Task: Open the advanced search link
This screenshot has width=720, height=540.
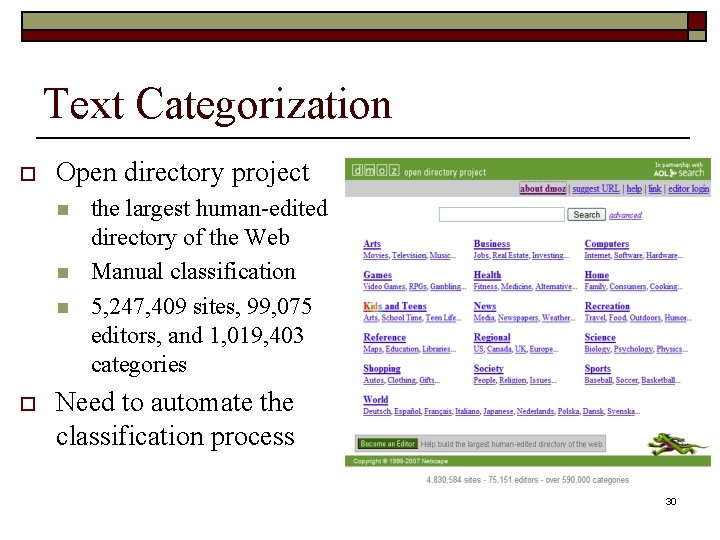Action: 625,215
